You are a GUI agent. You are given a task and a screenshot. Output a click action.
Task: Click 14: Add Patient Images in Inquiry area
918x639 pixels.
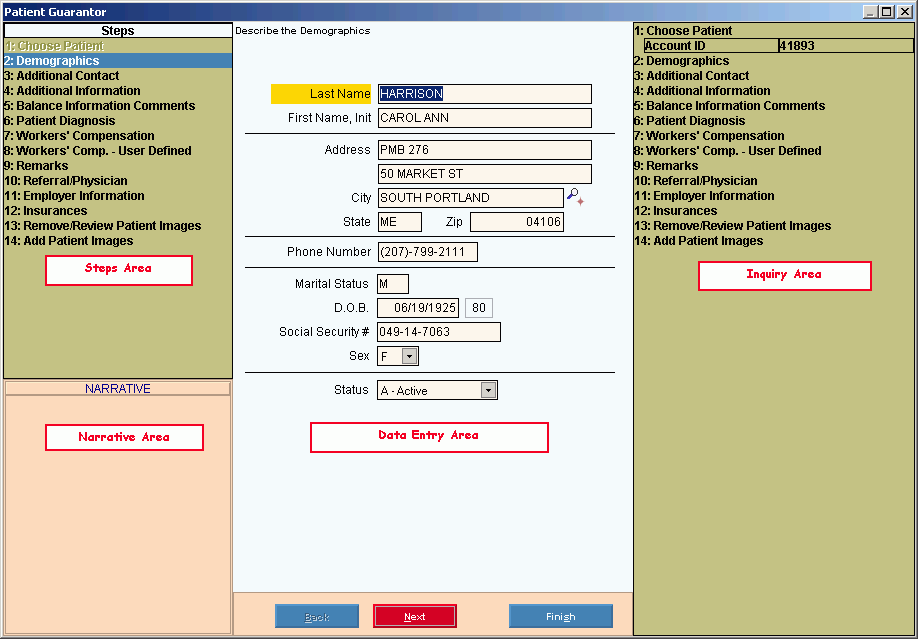698,241
